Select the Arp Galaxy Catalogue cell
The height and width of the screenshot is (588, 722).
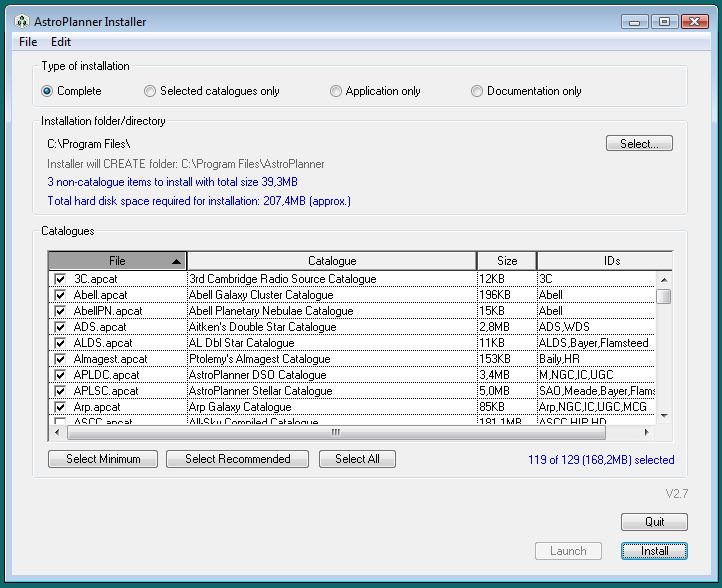point(332,407)
